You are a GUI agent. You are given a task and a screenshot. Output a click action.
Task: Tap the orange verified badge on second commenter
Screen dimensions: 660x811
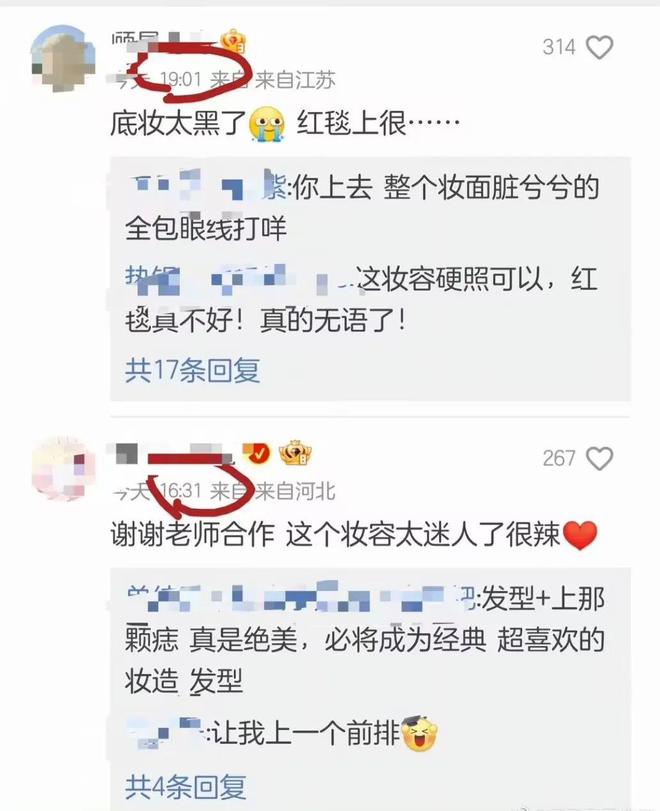(x=256, y=453)
